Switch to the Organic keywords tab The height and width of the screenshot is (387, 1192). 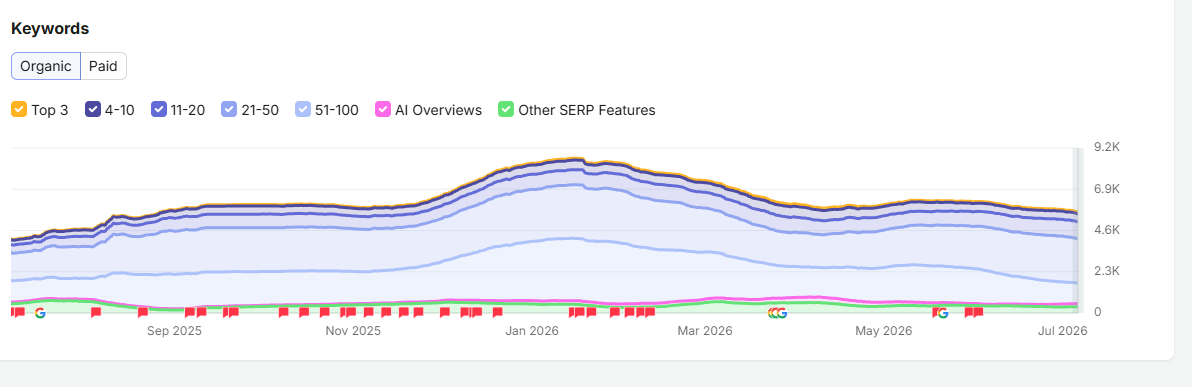[46, 66]
